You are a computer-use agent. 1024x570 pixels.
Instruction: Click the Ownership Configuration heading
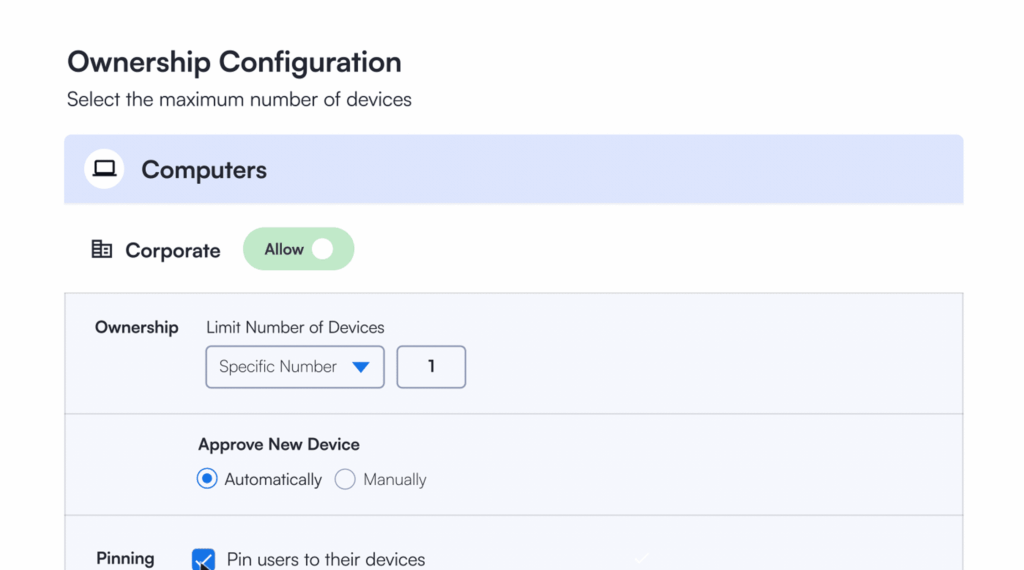234,62
